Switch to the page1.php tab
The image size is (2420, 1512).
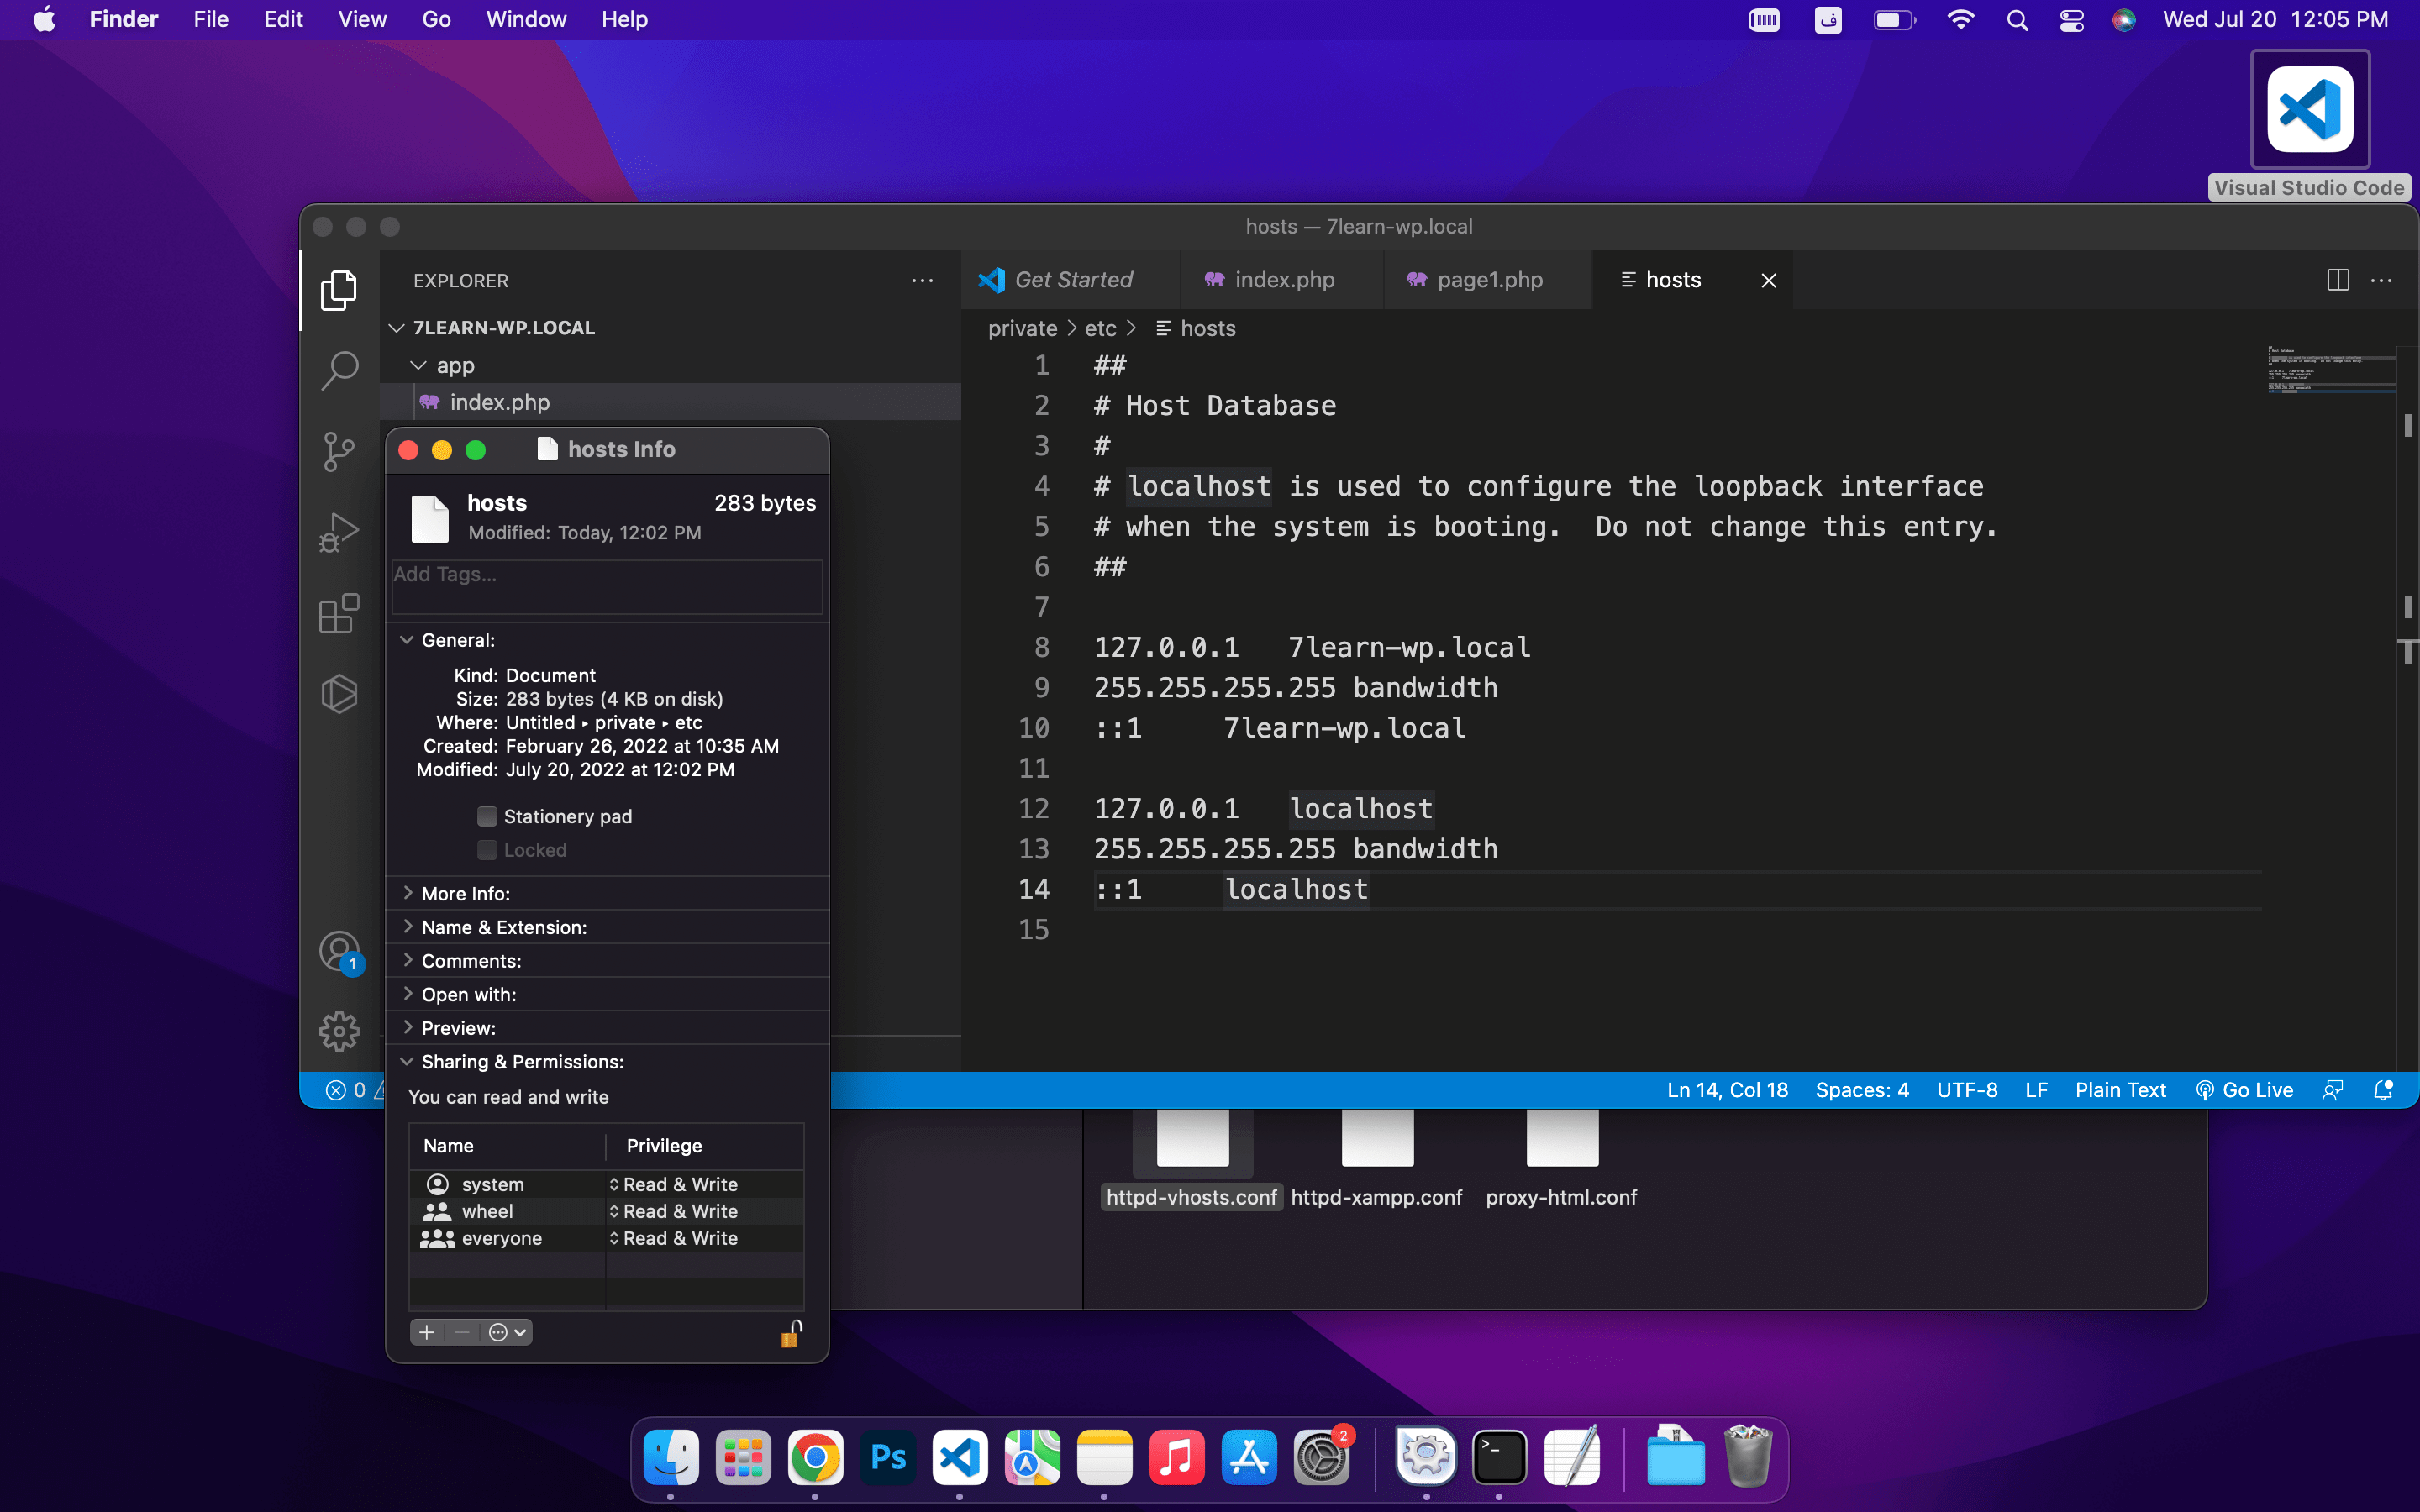tap(1488, 280)
